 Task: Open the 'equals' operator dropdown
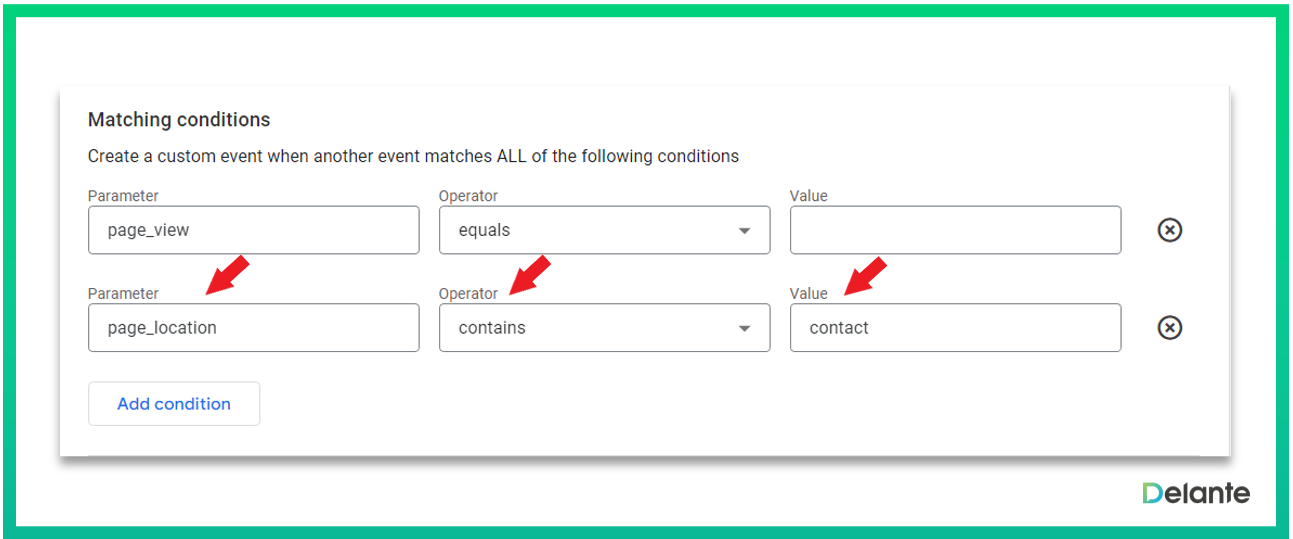tap(604, 230)
